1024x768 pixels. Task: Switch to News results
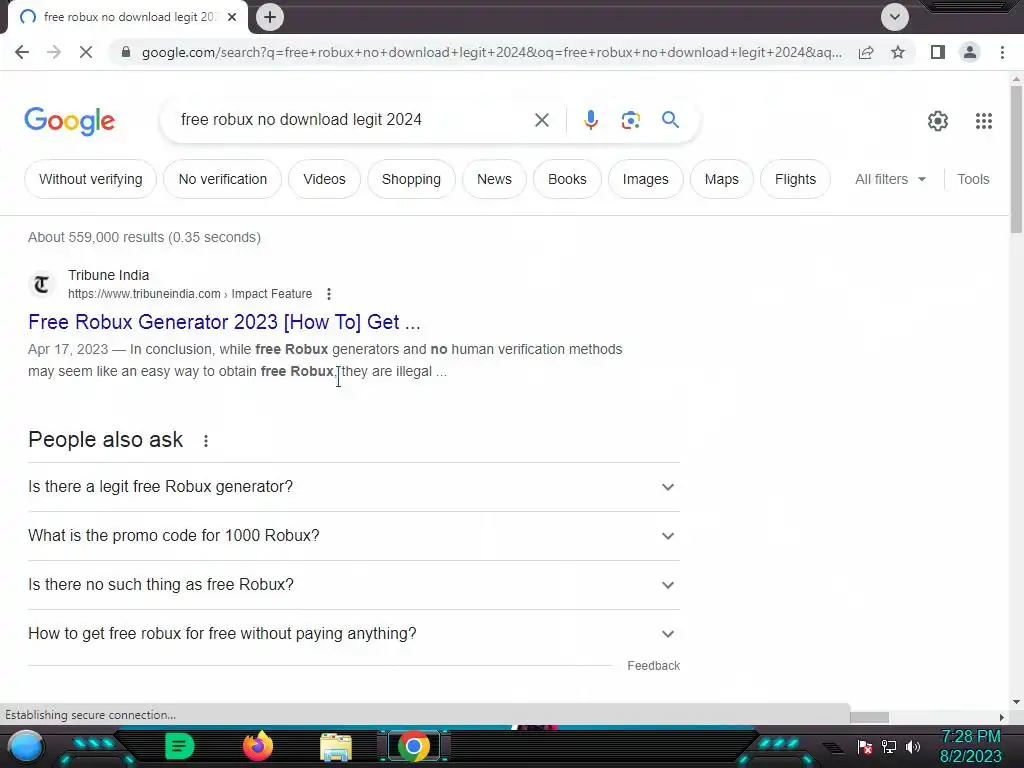coord(494,179)
